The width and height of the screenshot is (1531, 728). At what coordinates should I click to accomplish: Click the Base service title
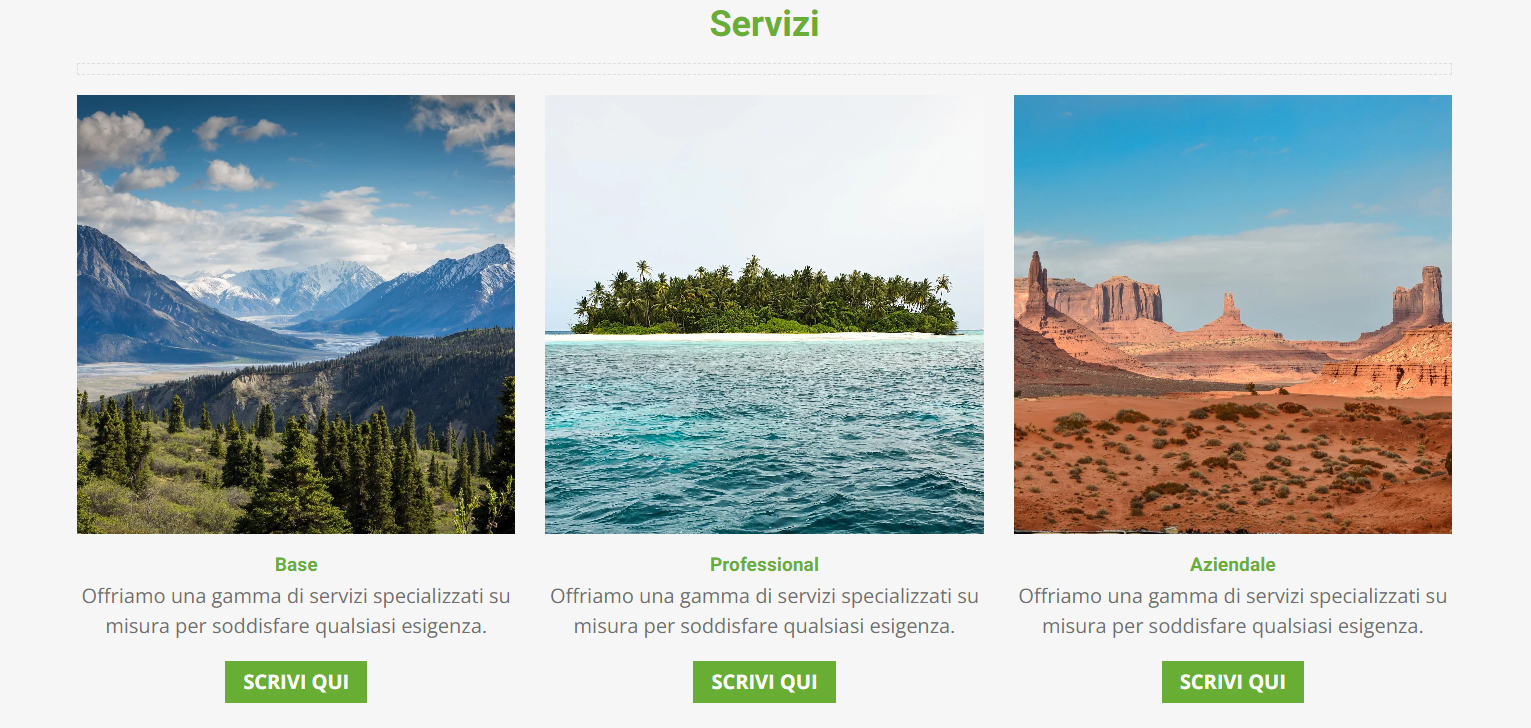296,564
